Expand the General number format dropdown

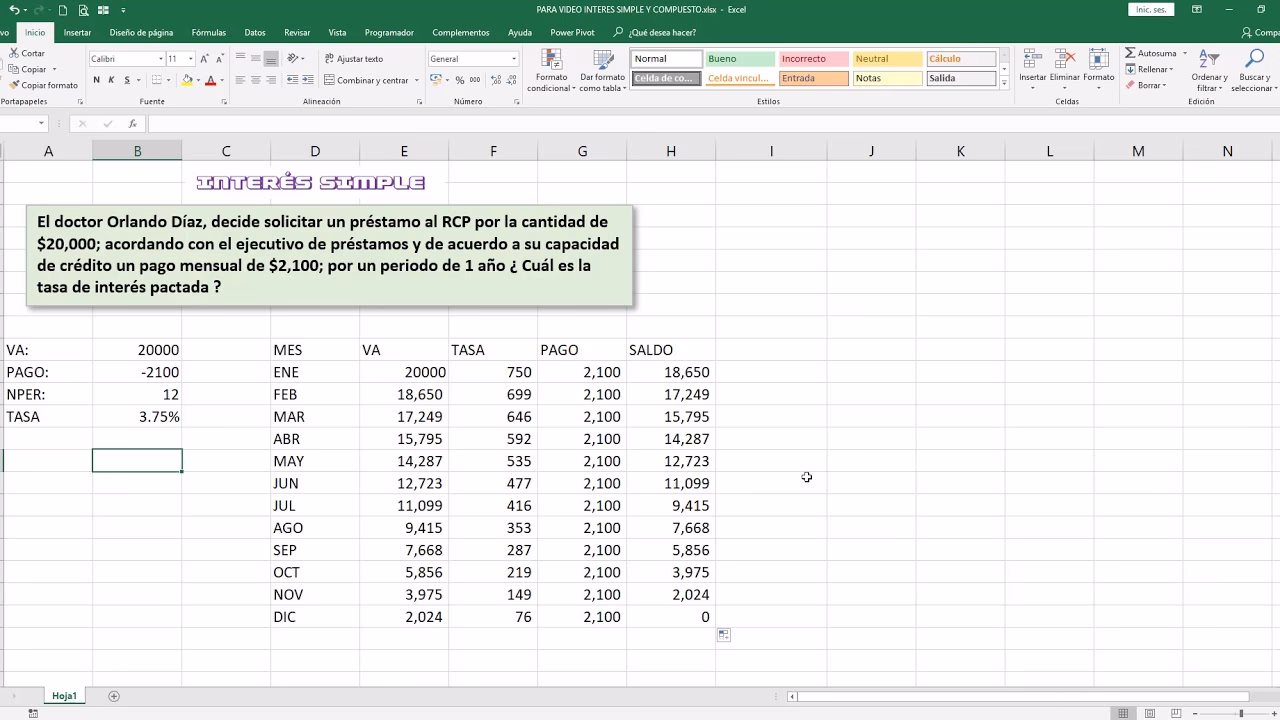[514, 59]
